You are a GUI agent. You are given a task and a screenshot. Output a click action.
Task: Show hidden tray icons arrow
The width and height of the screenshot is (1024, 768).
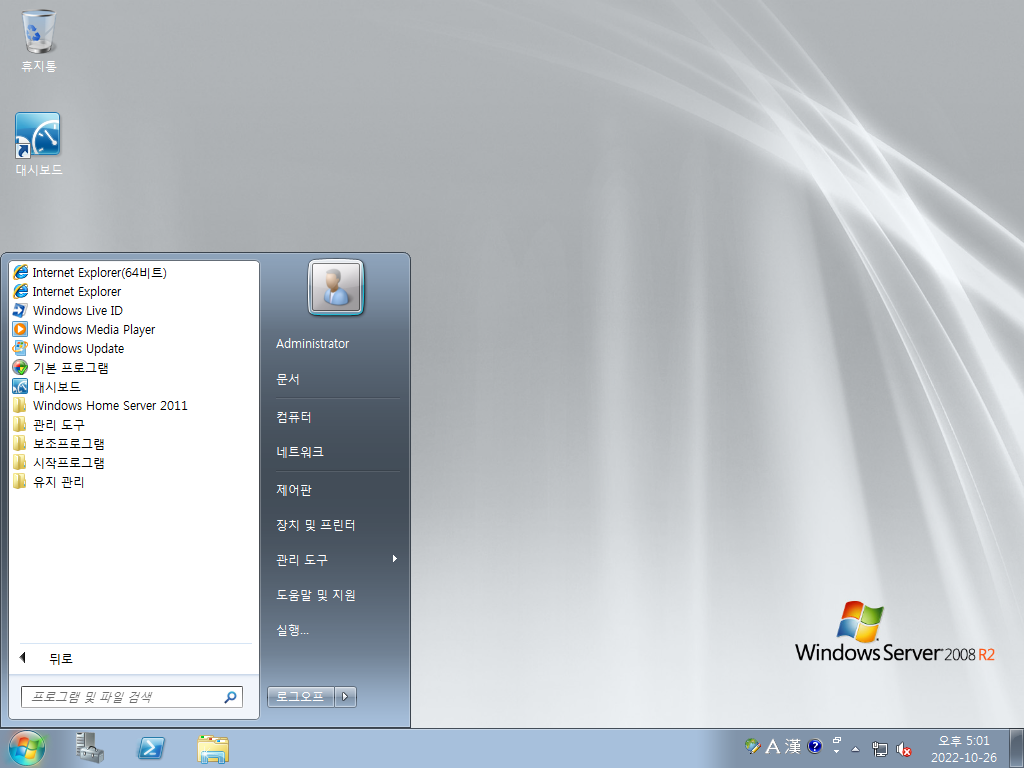(x=856, y=749)
